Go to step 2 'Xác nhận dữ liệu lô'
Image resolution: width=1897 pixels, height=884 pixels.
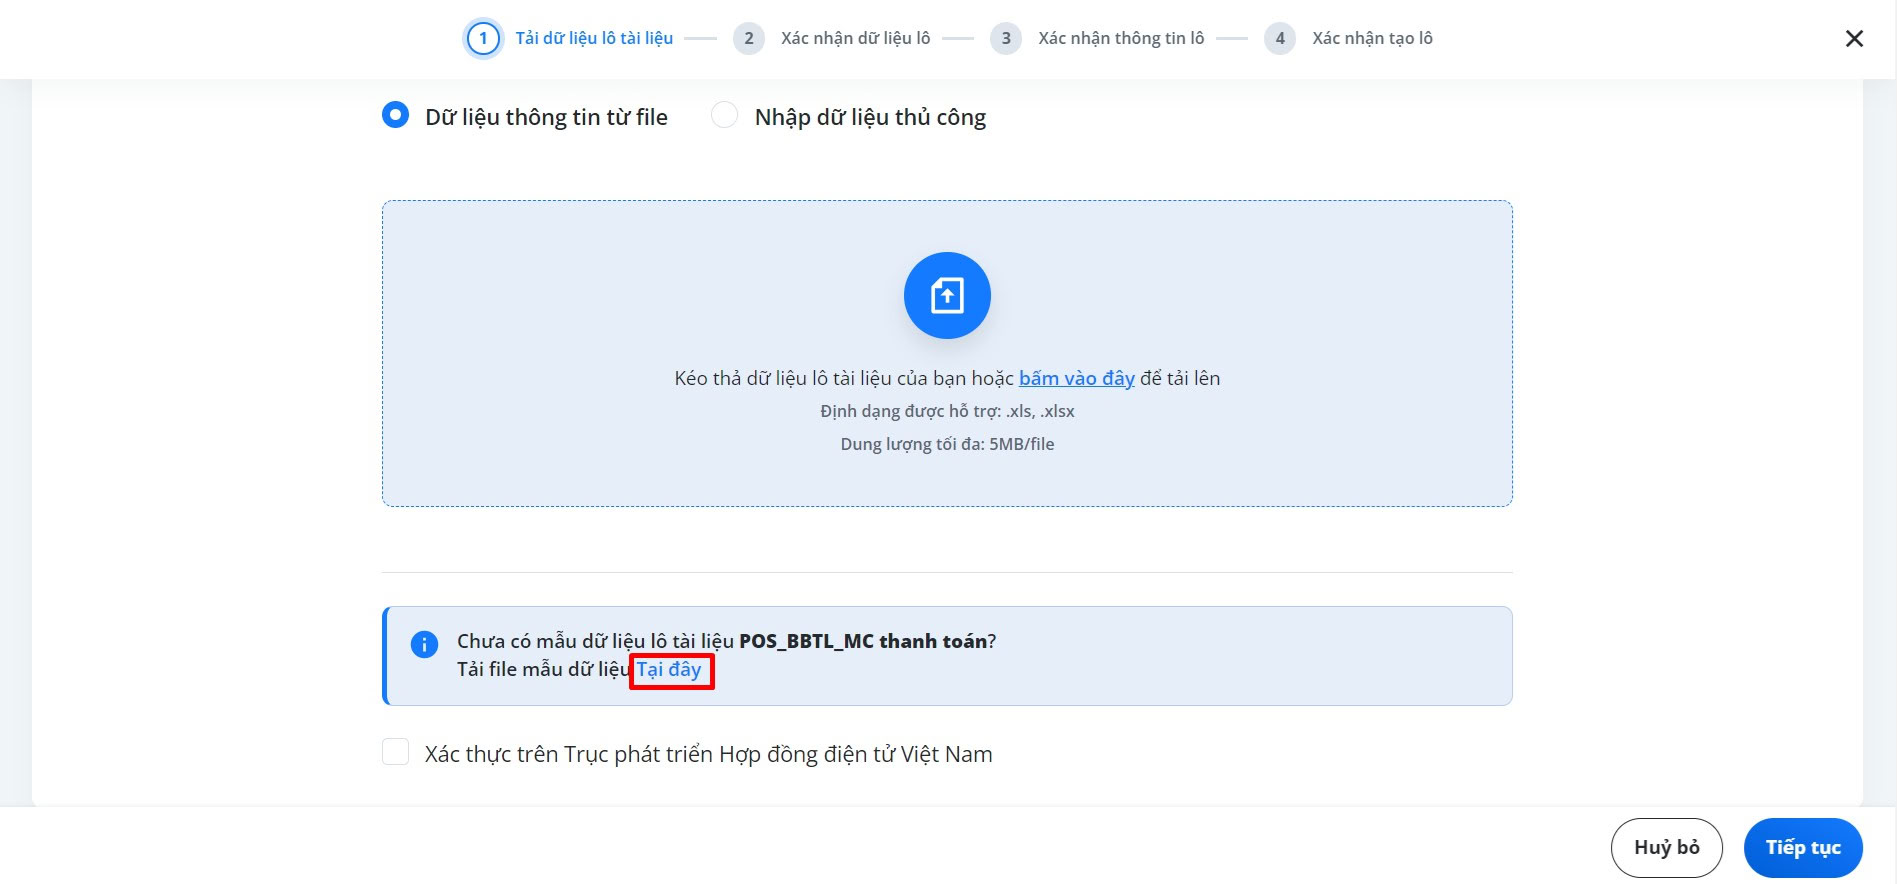coord(832,38)
